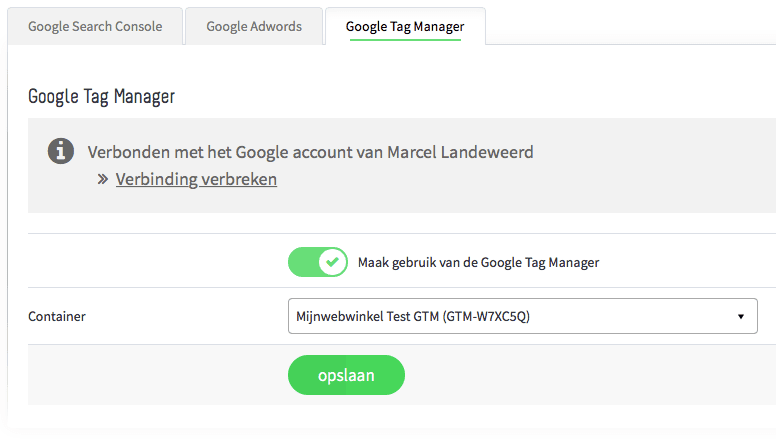Click the Container field label
The height and width of the screenshot is (446, 776).
tap(57, 316)
